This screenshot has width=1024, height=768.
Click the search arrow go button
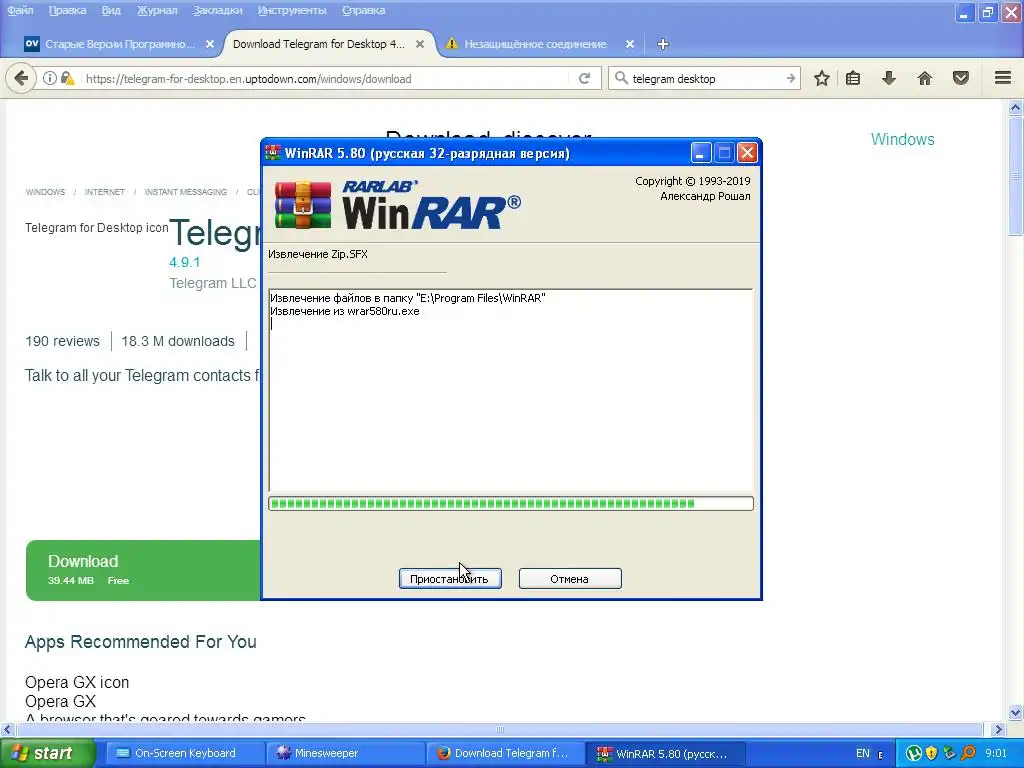(791, 78)
